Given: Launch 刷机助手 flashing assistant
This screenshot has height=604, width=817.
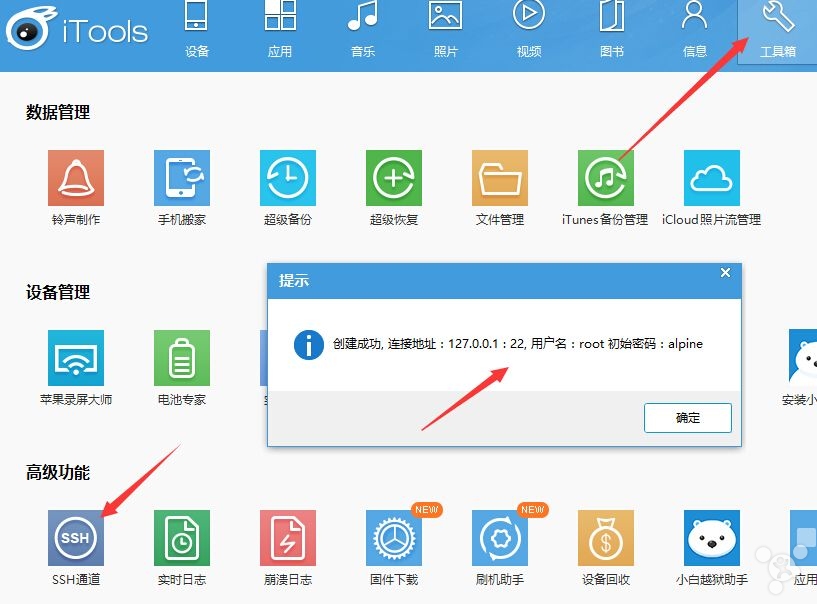Looking at the screenshot, I should pyautogui.click(x=500, y=548).
